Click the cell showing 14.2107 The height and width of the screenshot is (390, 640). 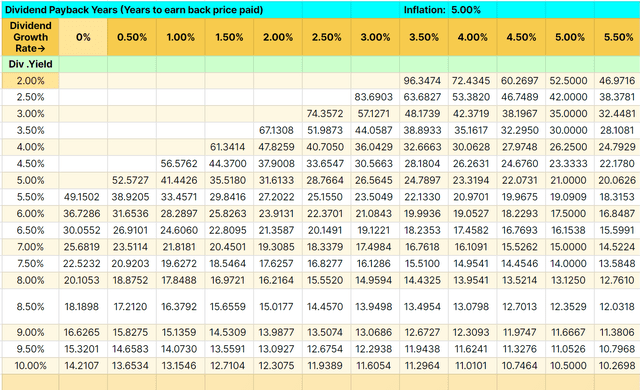click(x=83, y=366)
